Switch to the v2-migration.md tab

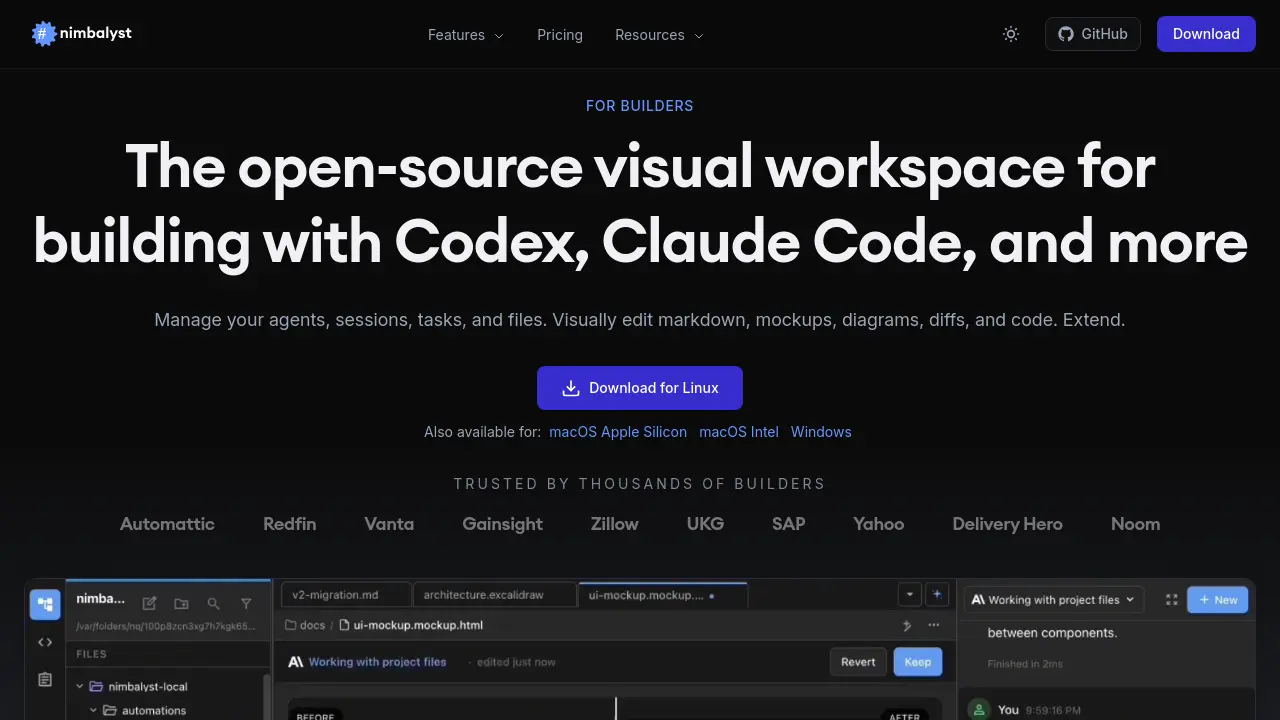pos(345,595)
